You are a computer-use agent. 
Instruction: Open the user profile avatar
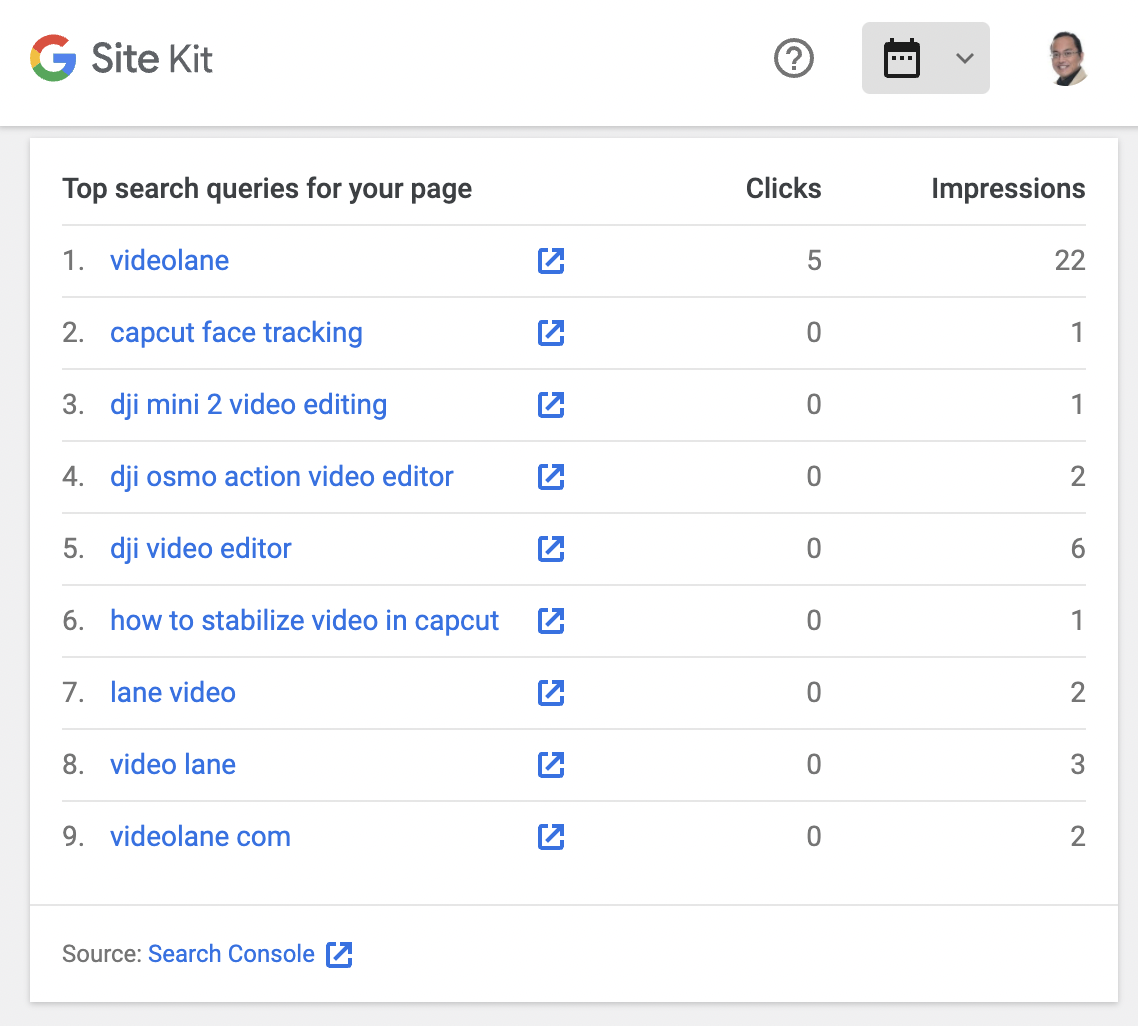pyautogui.click(x=1067, y=58)
